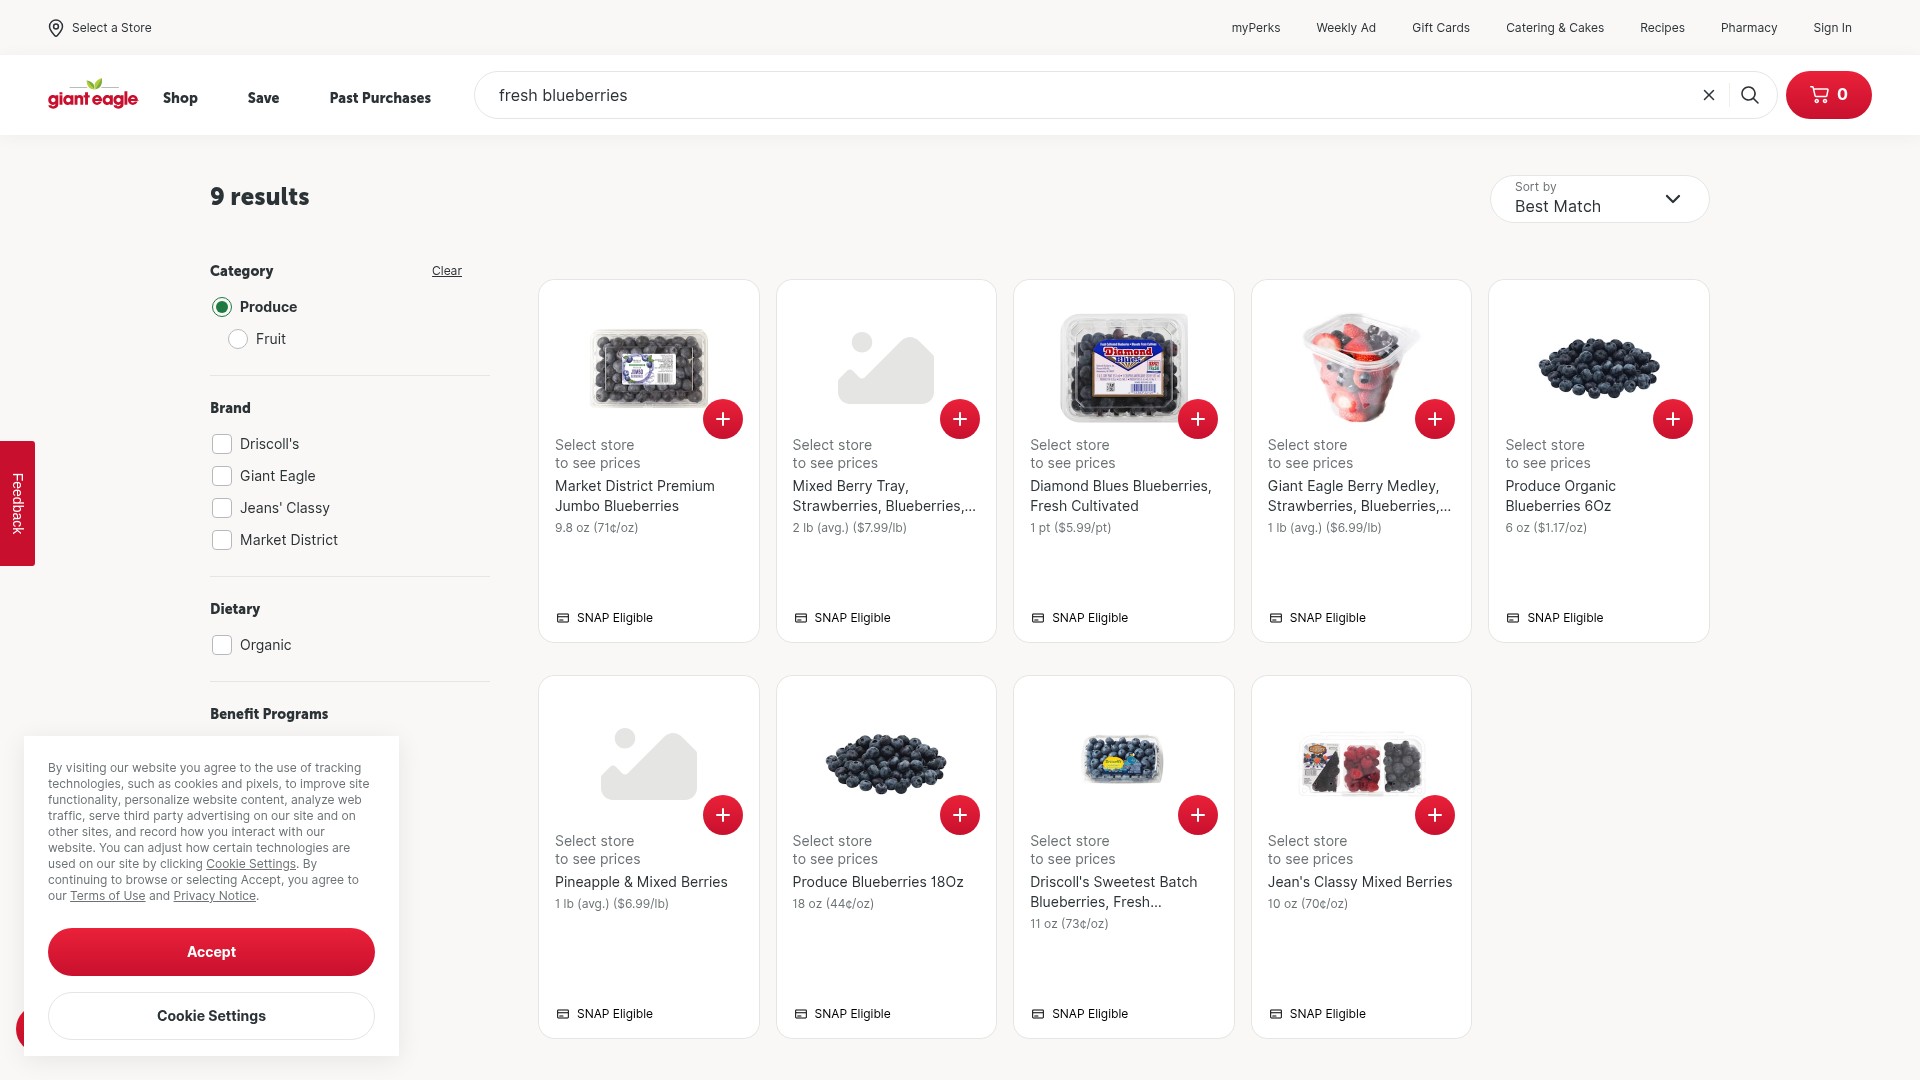Check the Giant Eagle brand filter

pyautogui.click(x=222, y=476)
